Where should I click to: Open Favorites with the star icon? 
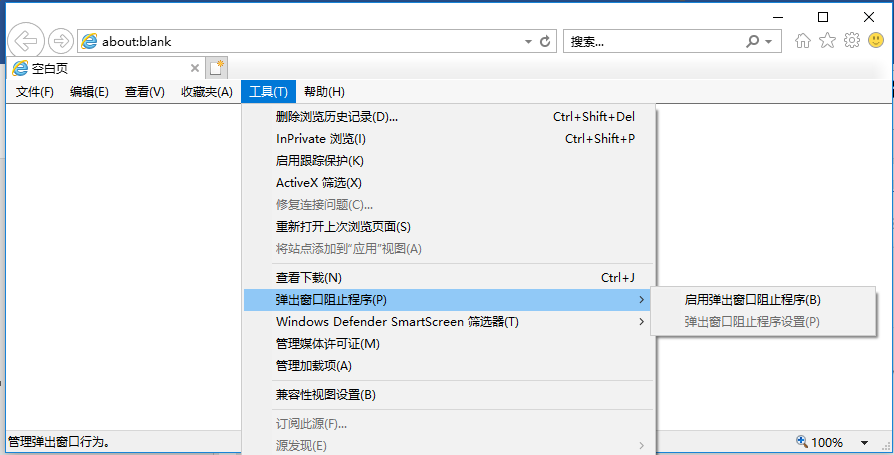tap(827, 40)
